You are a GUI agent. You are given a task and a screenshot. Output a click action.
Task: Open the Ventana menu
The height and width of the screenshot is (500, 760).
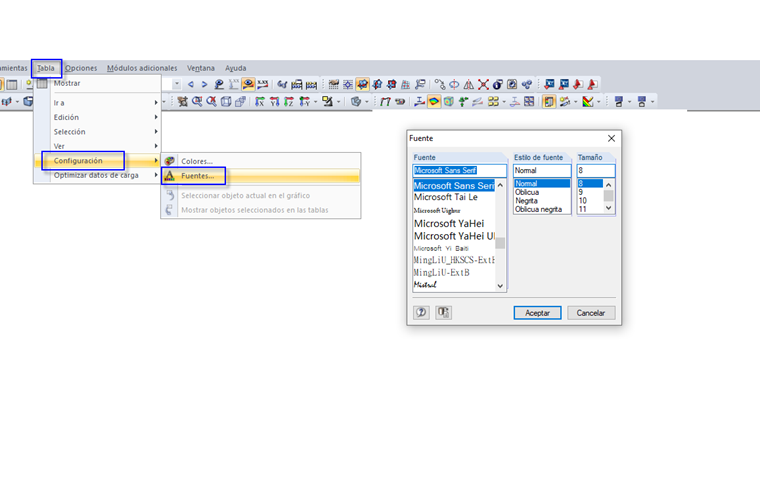(201, 68)
